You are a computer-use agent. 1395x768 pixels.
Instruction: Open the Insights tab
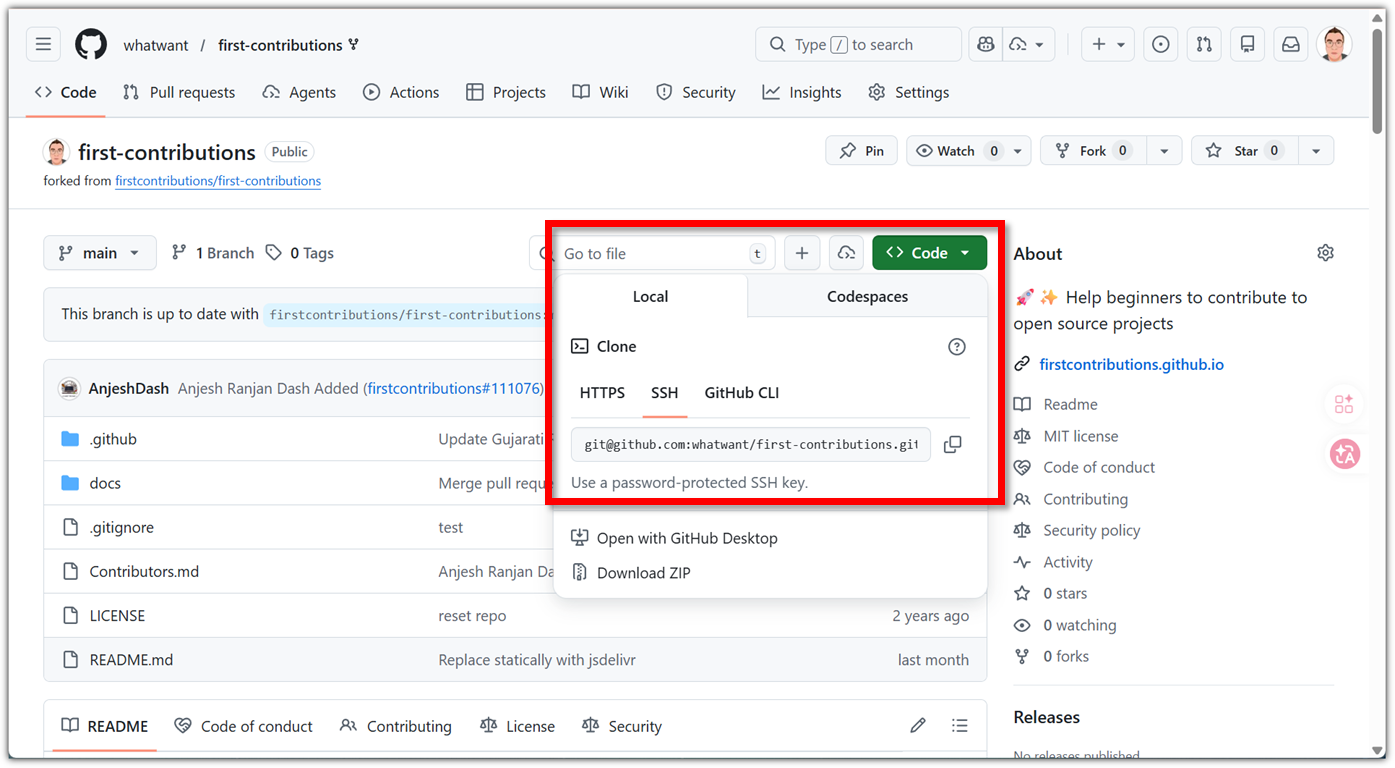tap(802, 92)
